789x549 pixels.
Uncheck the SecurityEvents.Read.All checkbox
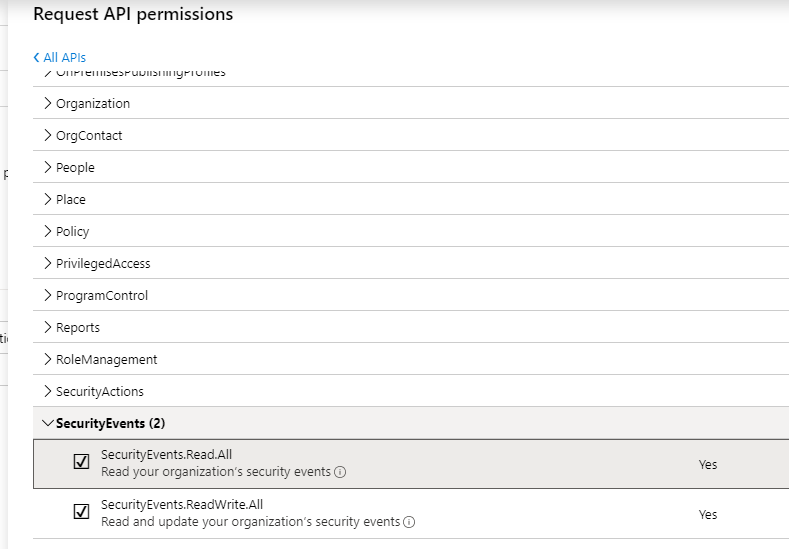[81, 462]
